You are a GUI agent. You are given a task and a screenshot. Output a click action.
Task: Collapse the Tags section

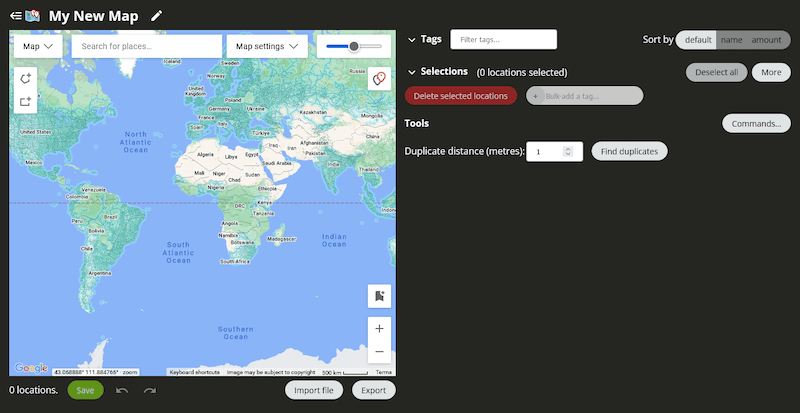412,40
